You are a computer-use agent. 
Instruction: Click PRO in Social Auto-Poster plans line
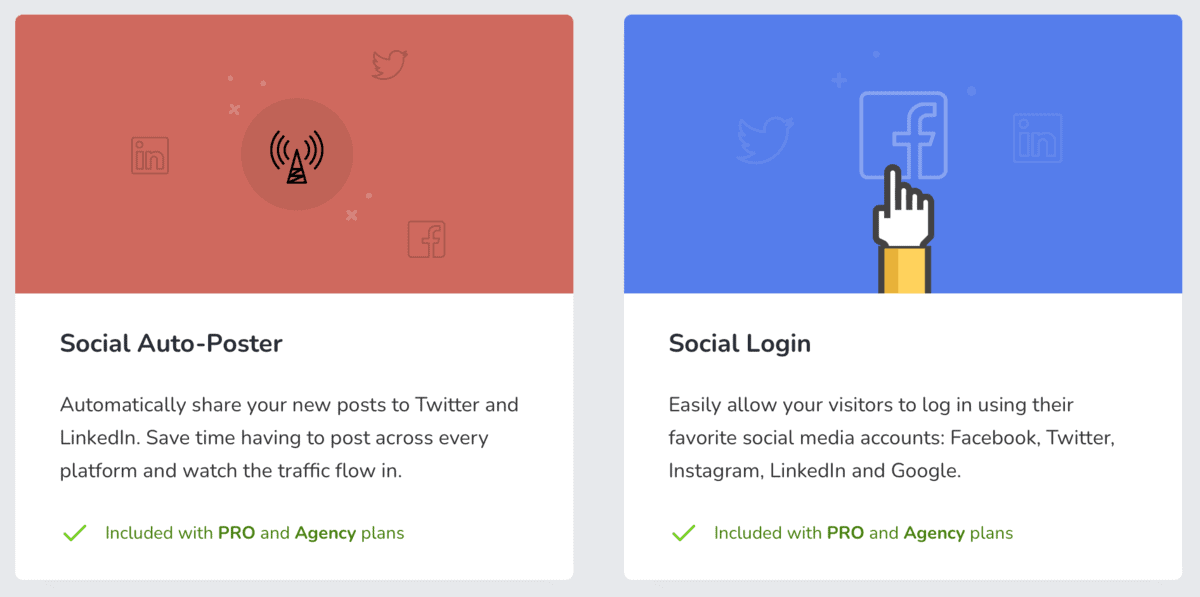(237, 533)
